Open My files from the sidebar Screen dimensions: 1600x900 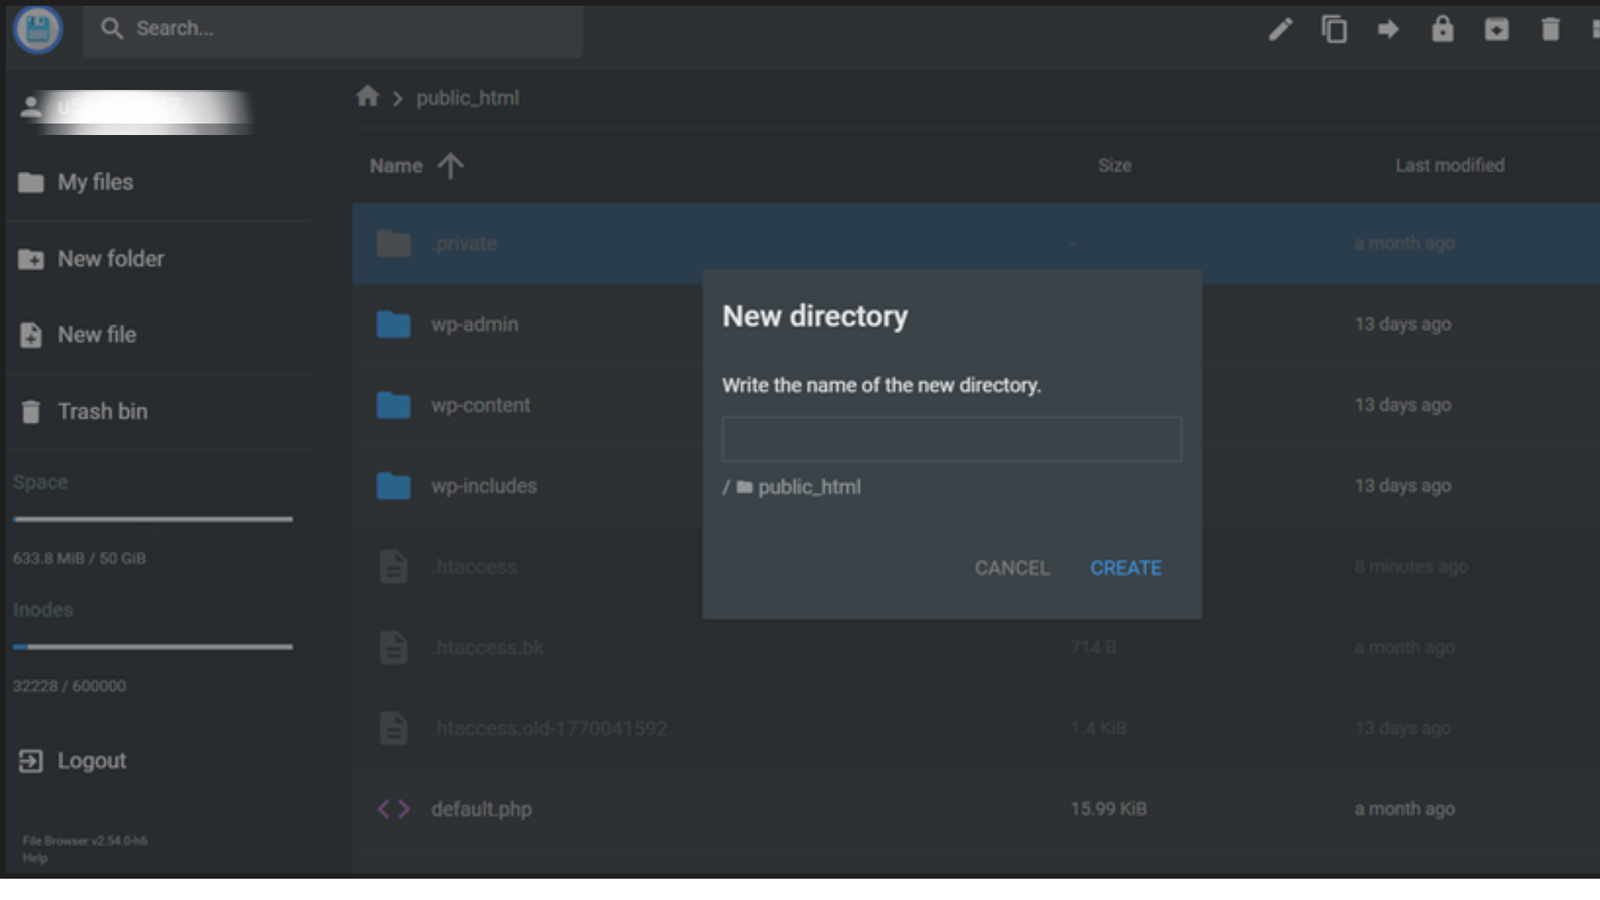click(95, 182)
